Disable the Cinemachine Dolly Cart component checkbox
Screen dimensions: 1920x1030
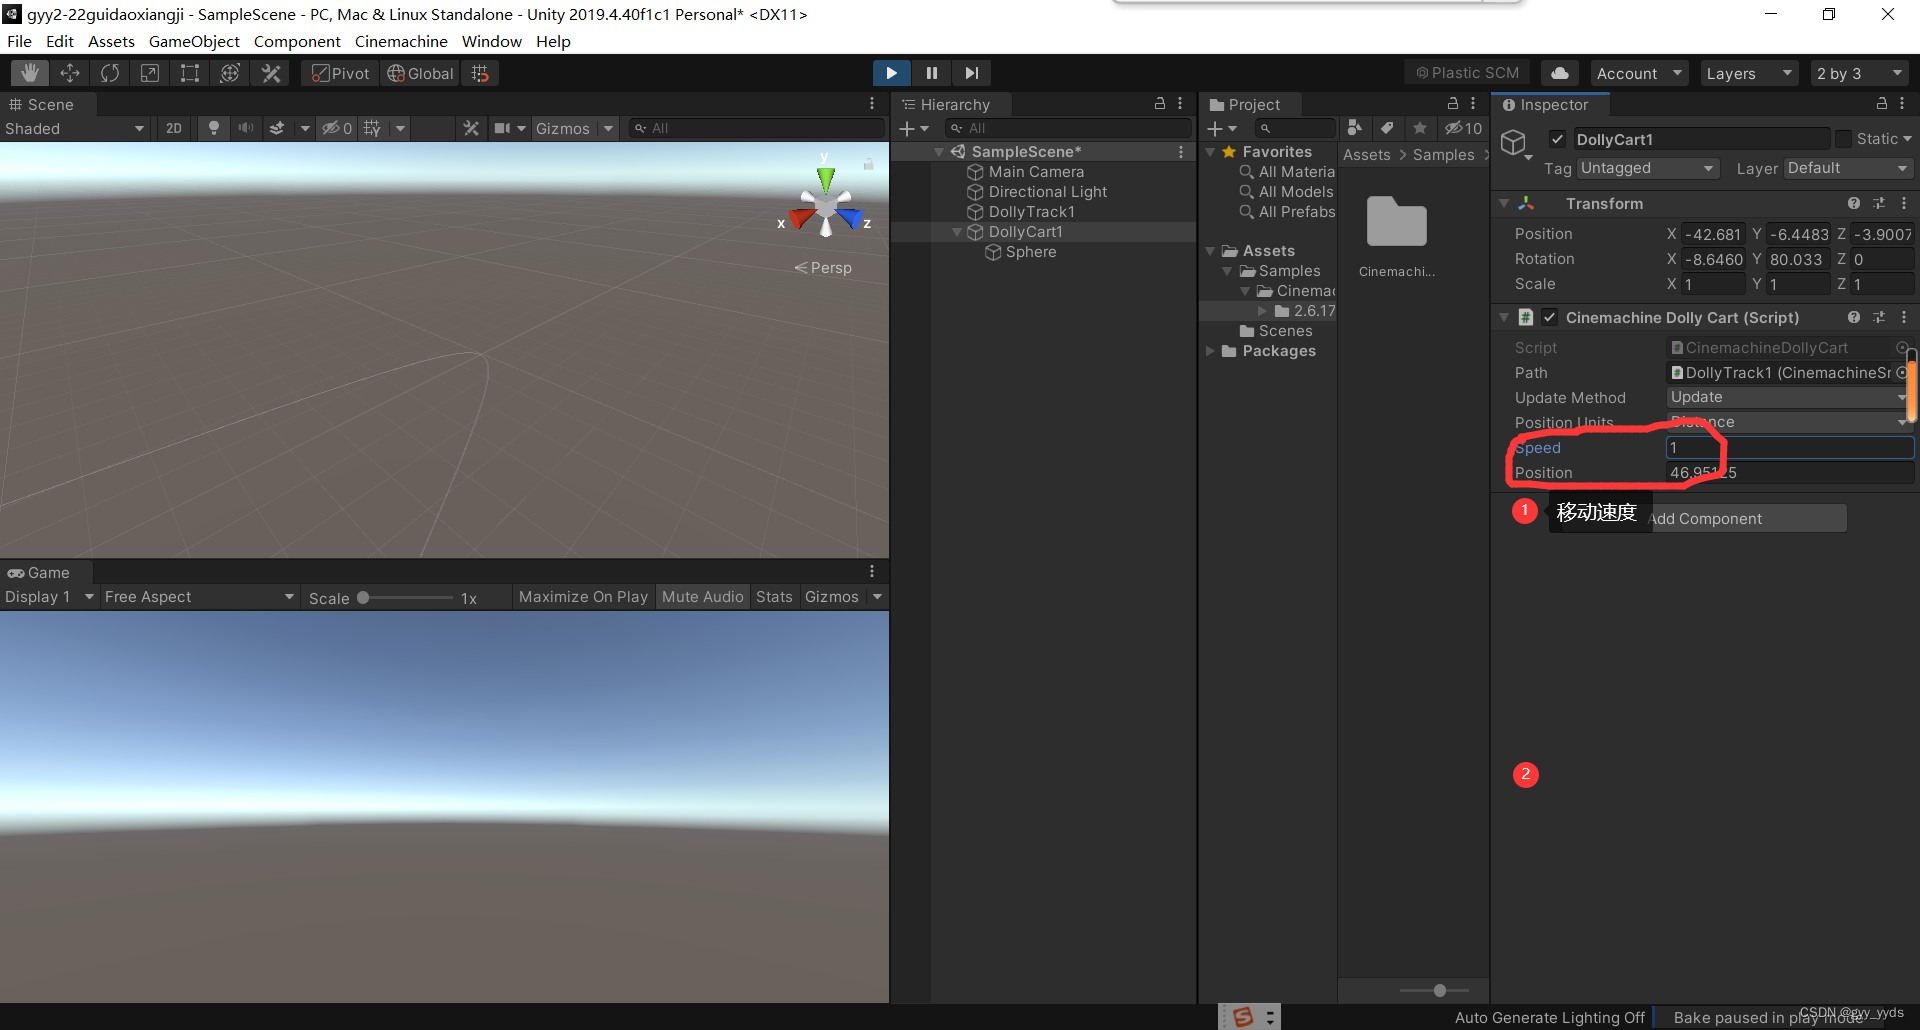pyautogui.click(x=1551, y=317)
